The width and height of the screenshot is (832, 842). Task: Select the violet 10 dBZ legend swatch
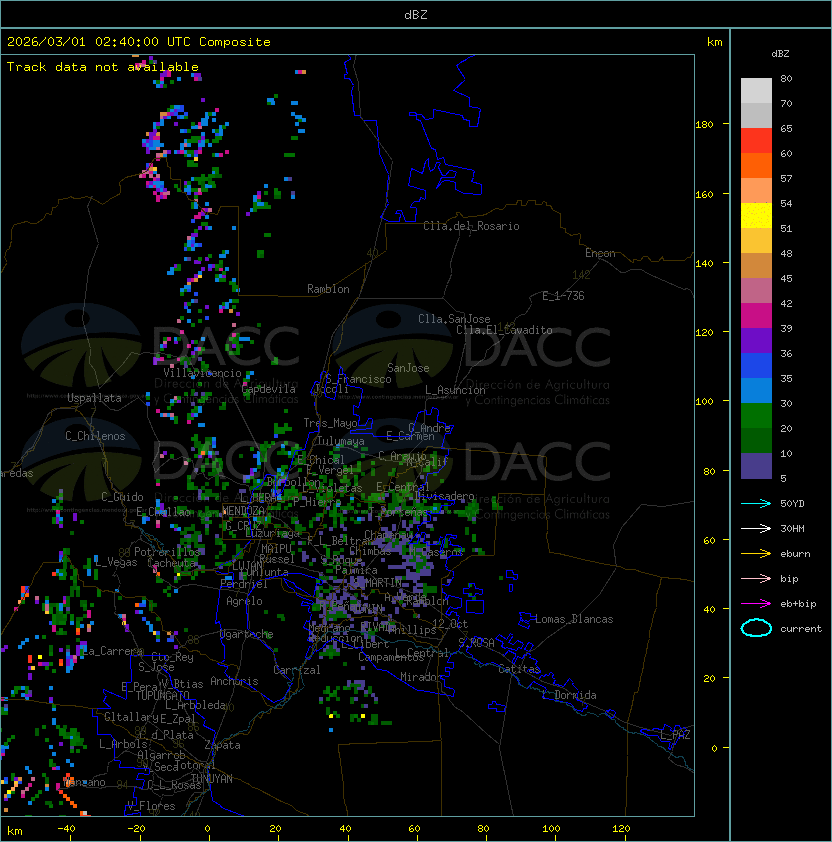click(756, 466)
